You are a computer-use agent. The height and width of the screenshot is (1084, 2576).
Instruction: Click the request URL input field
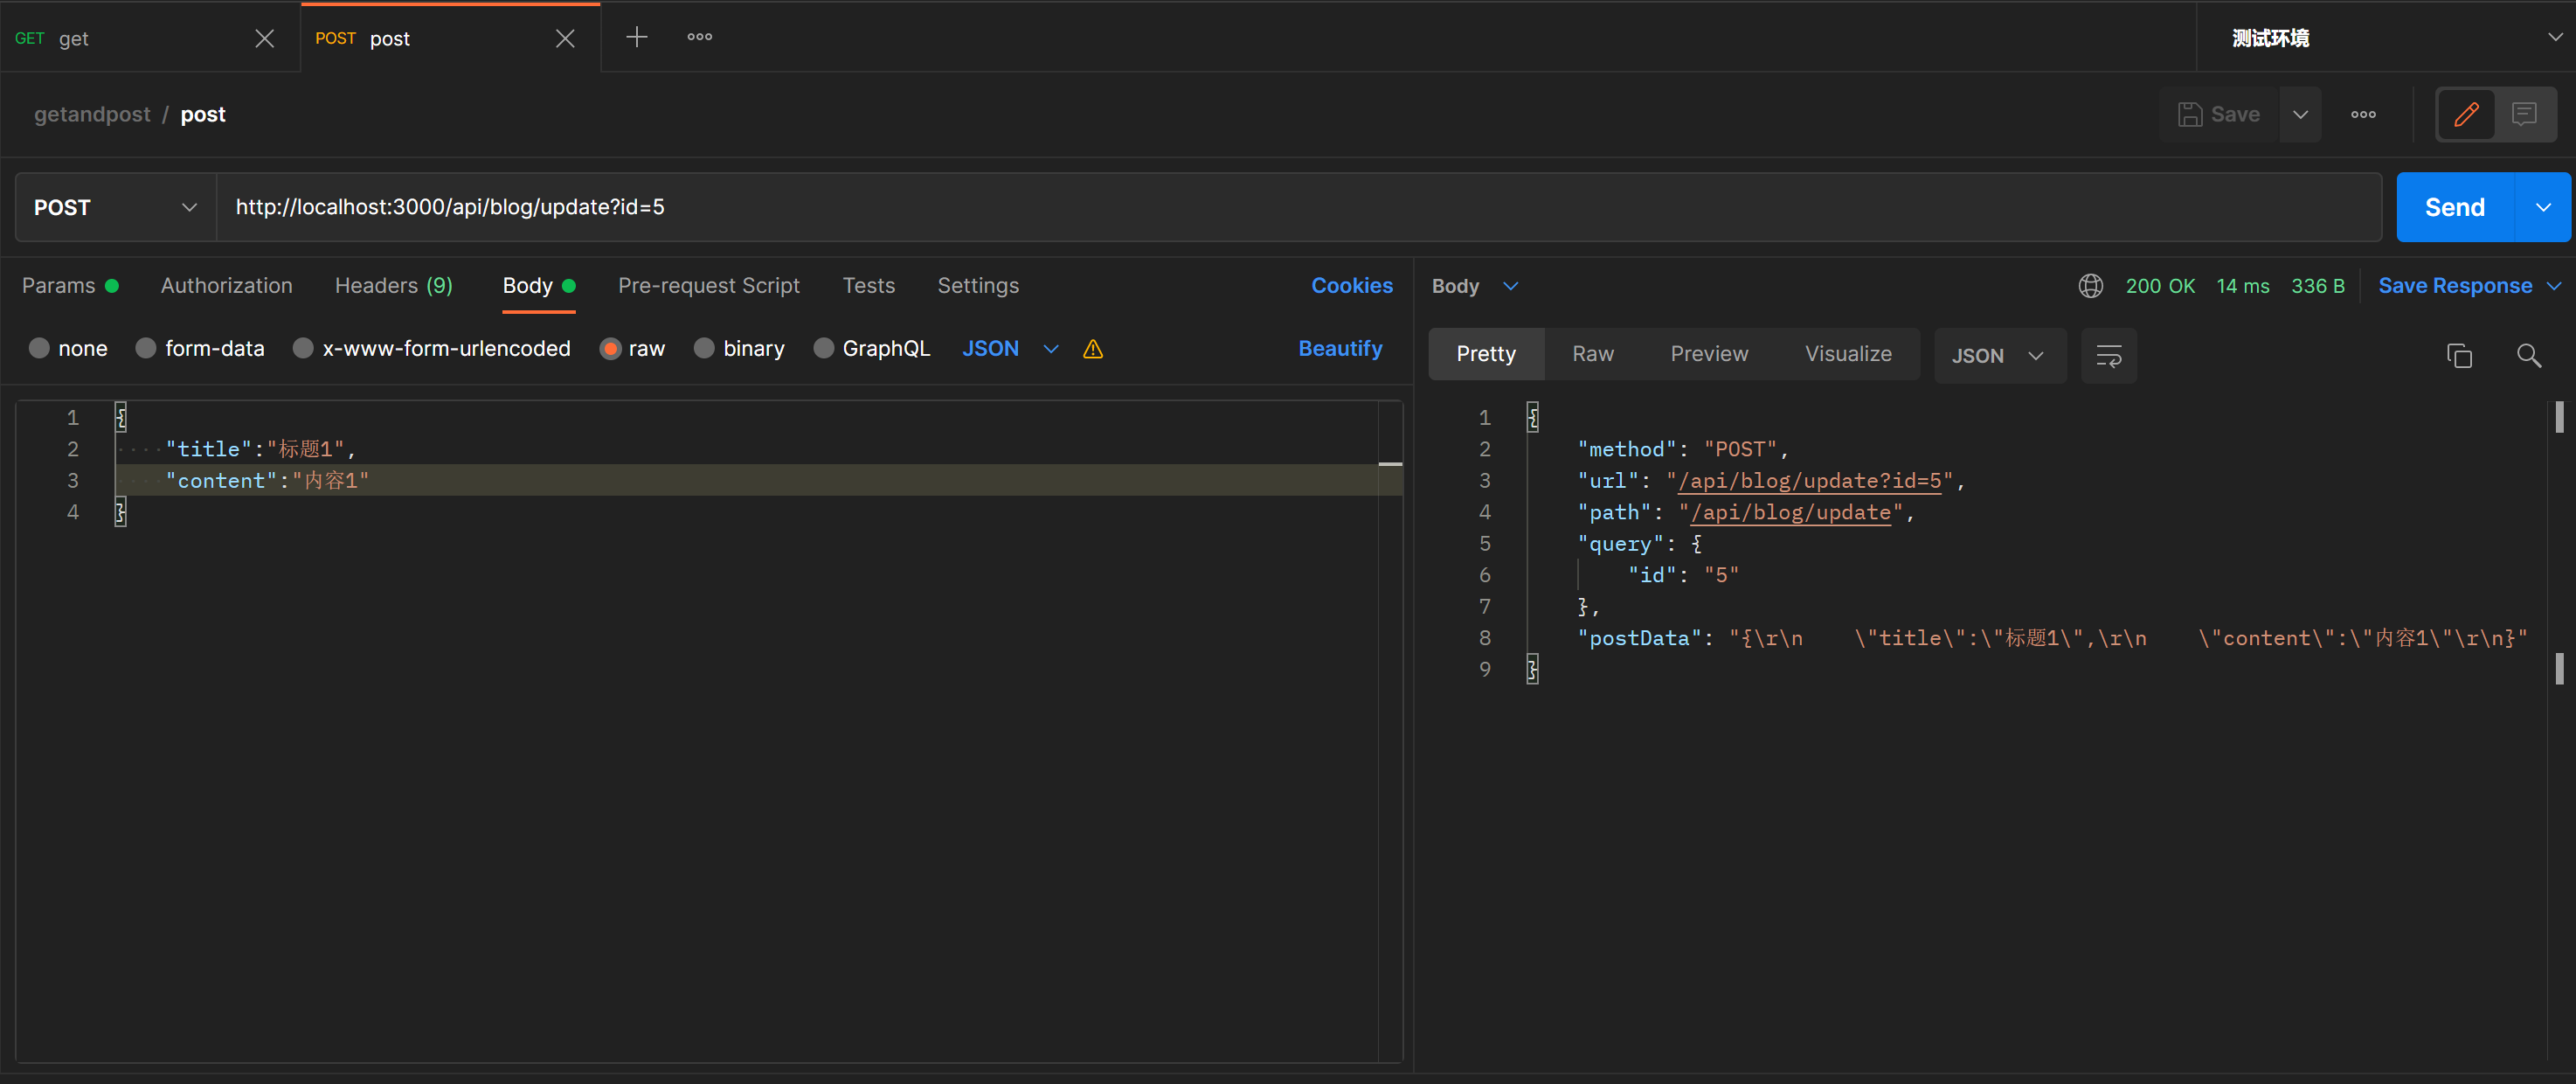(1200, 207)
